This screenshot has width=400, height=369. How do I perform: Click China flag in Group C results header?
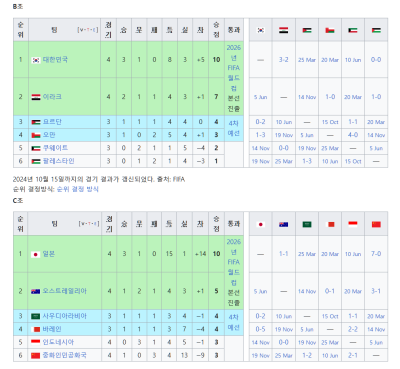pyautogui.click(x=376, y=224)
